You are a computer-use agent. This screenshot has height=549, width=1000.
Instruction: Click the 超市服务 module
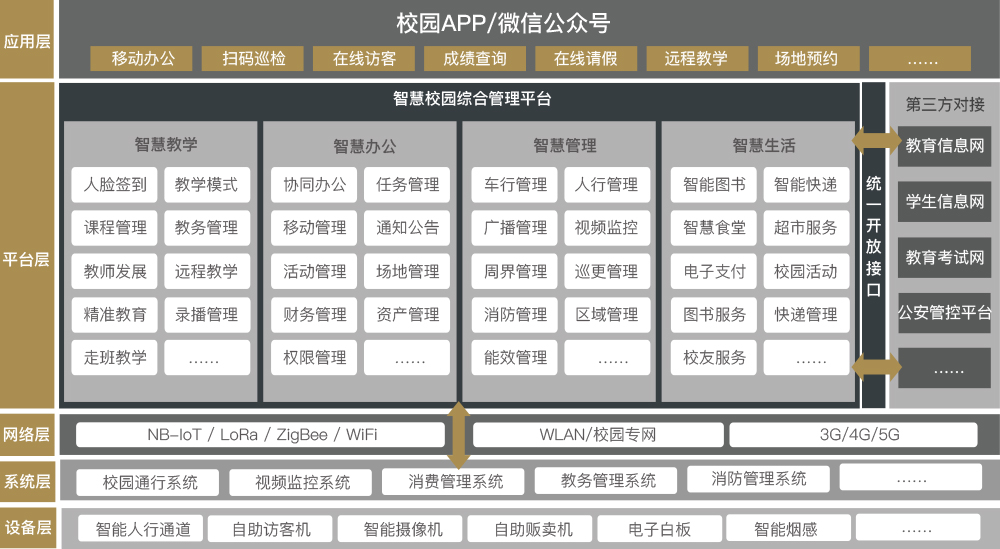coord(806,228)
